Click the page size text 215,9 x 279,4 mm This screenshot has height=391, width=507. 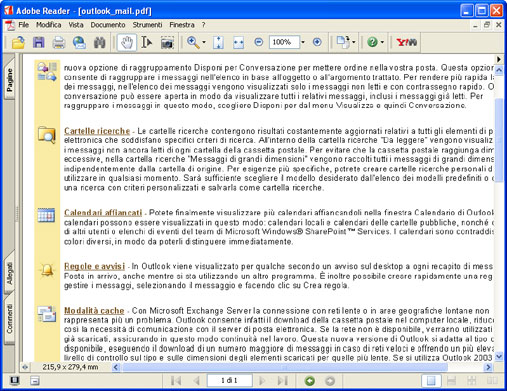tap(70, 367)
